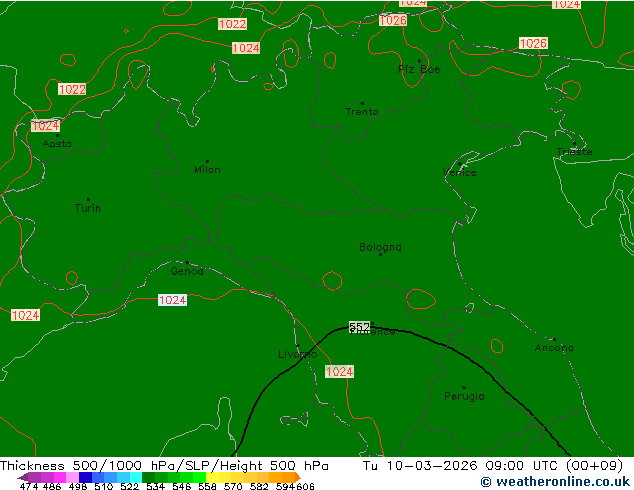Click the 1024 isobar label beside Aosta
Screen dimensions: 634x490
click(45, 126)
